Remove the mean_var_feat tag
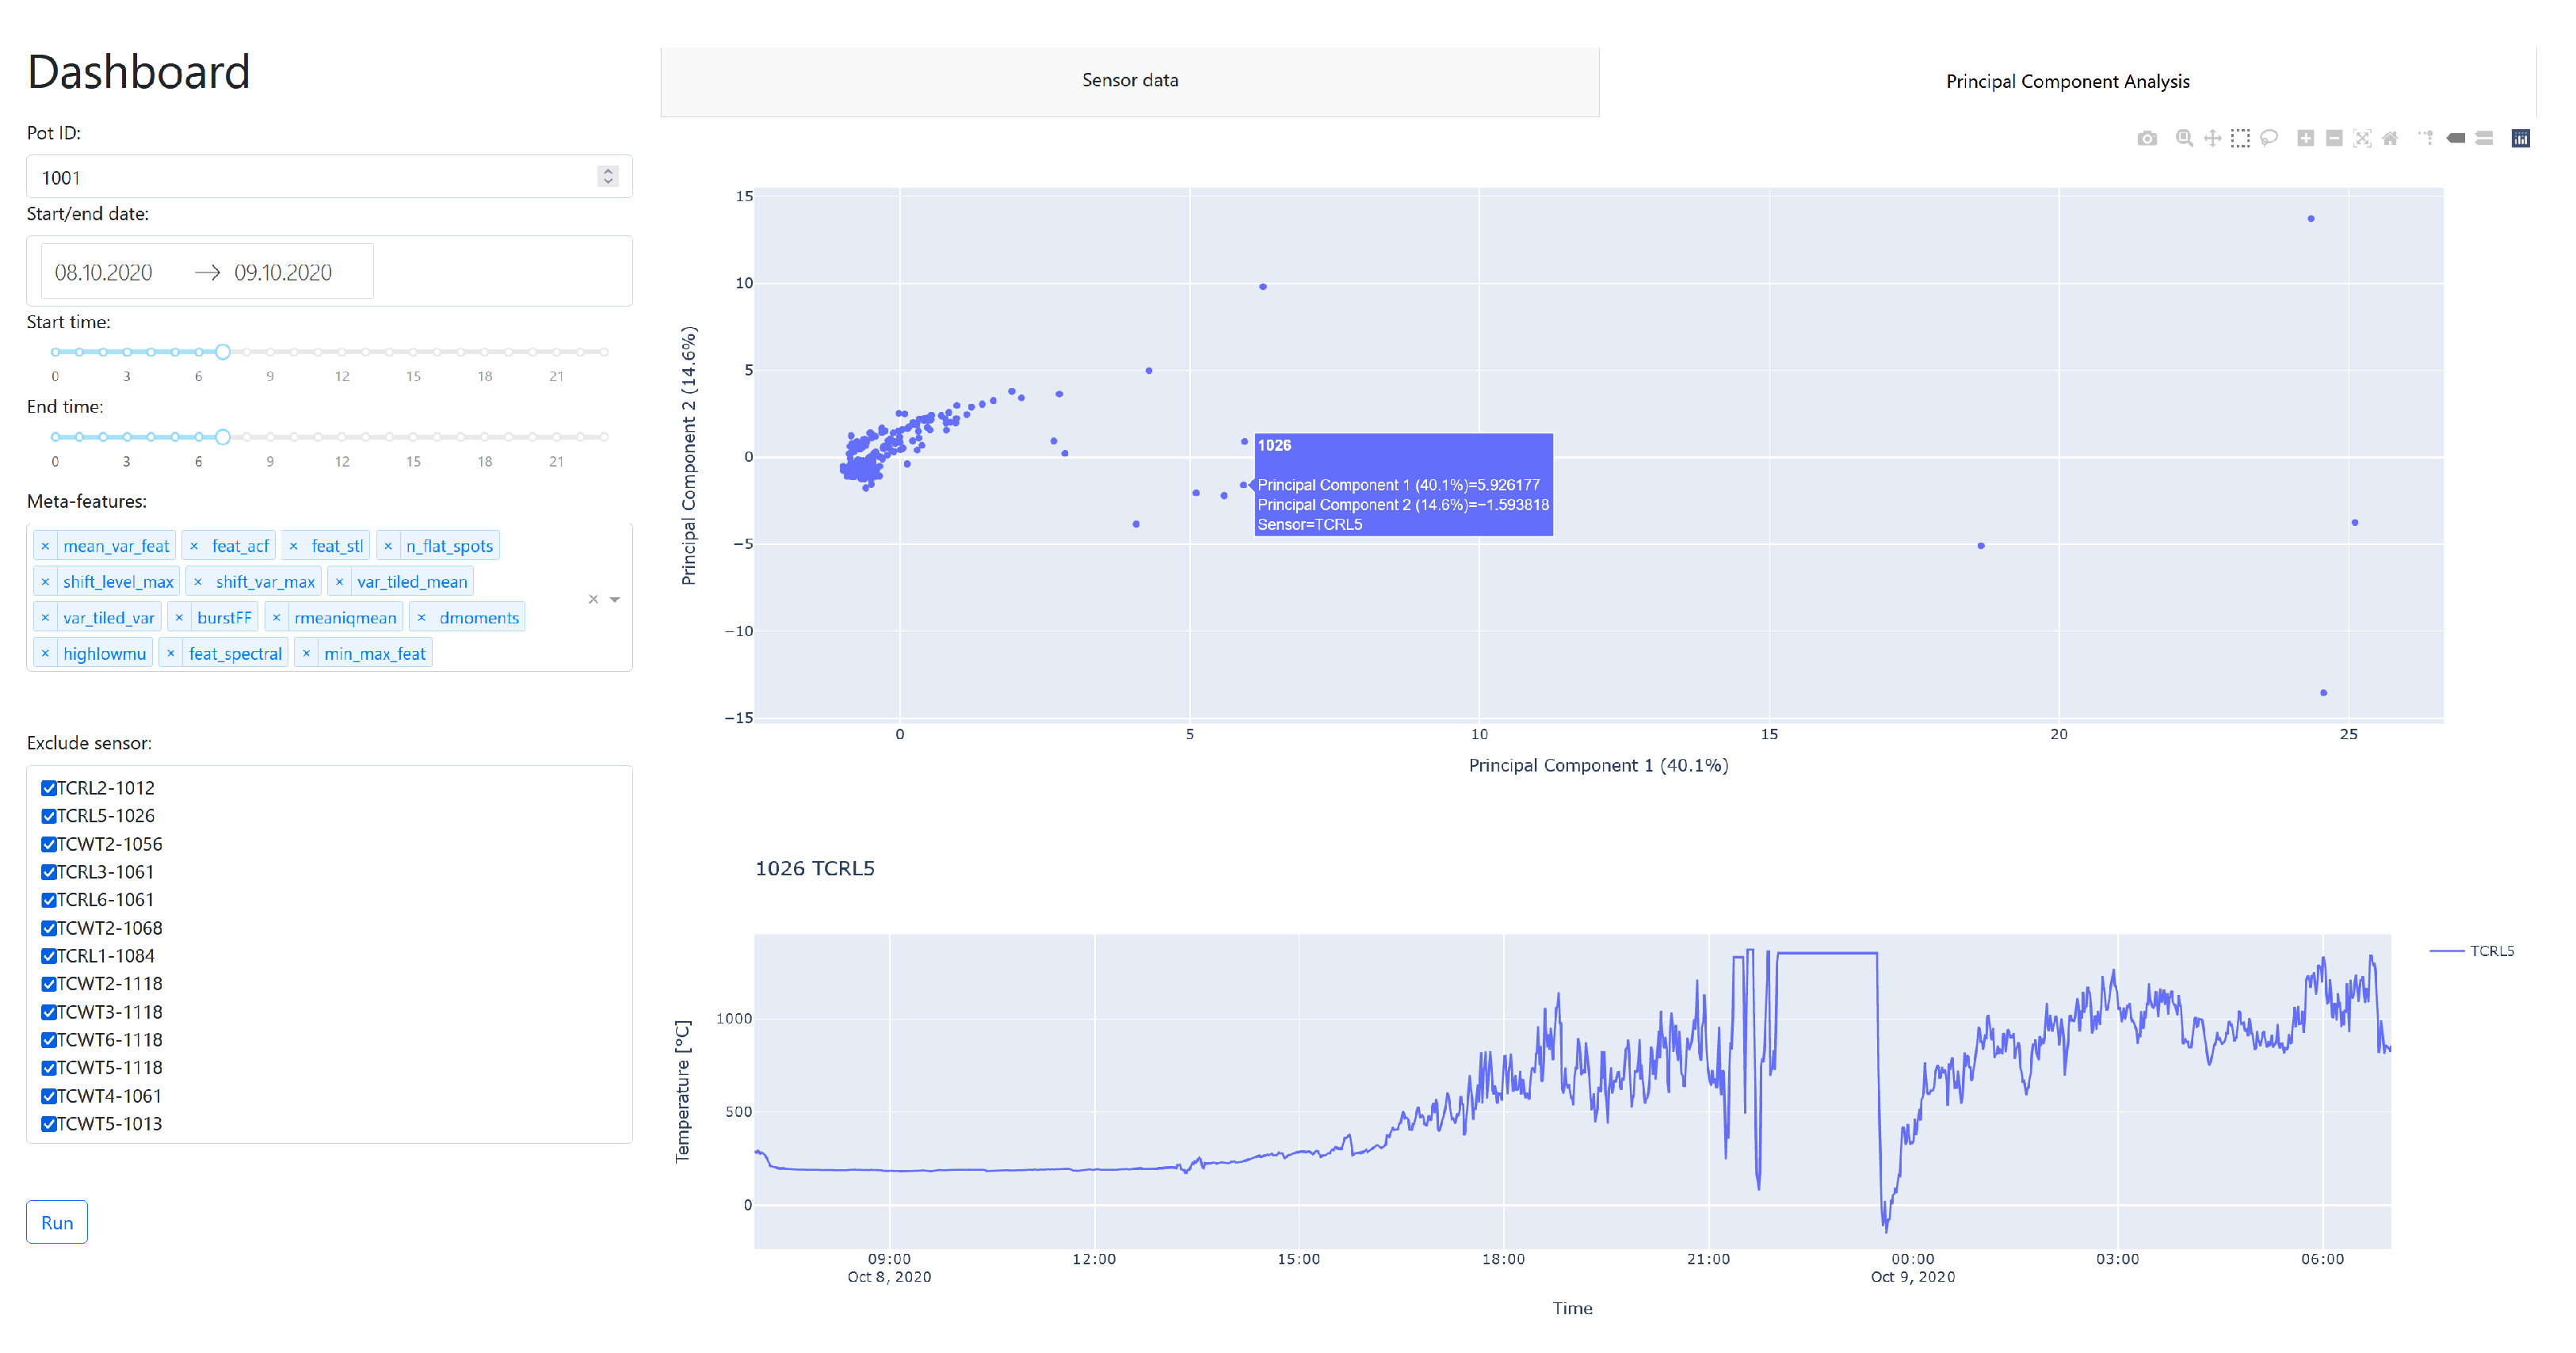This screenshot has height=1353, width=2576. [x=45, y=546]
